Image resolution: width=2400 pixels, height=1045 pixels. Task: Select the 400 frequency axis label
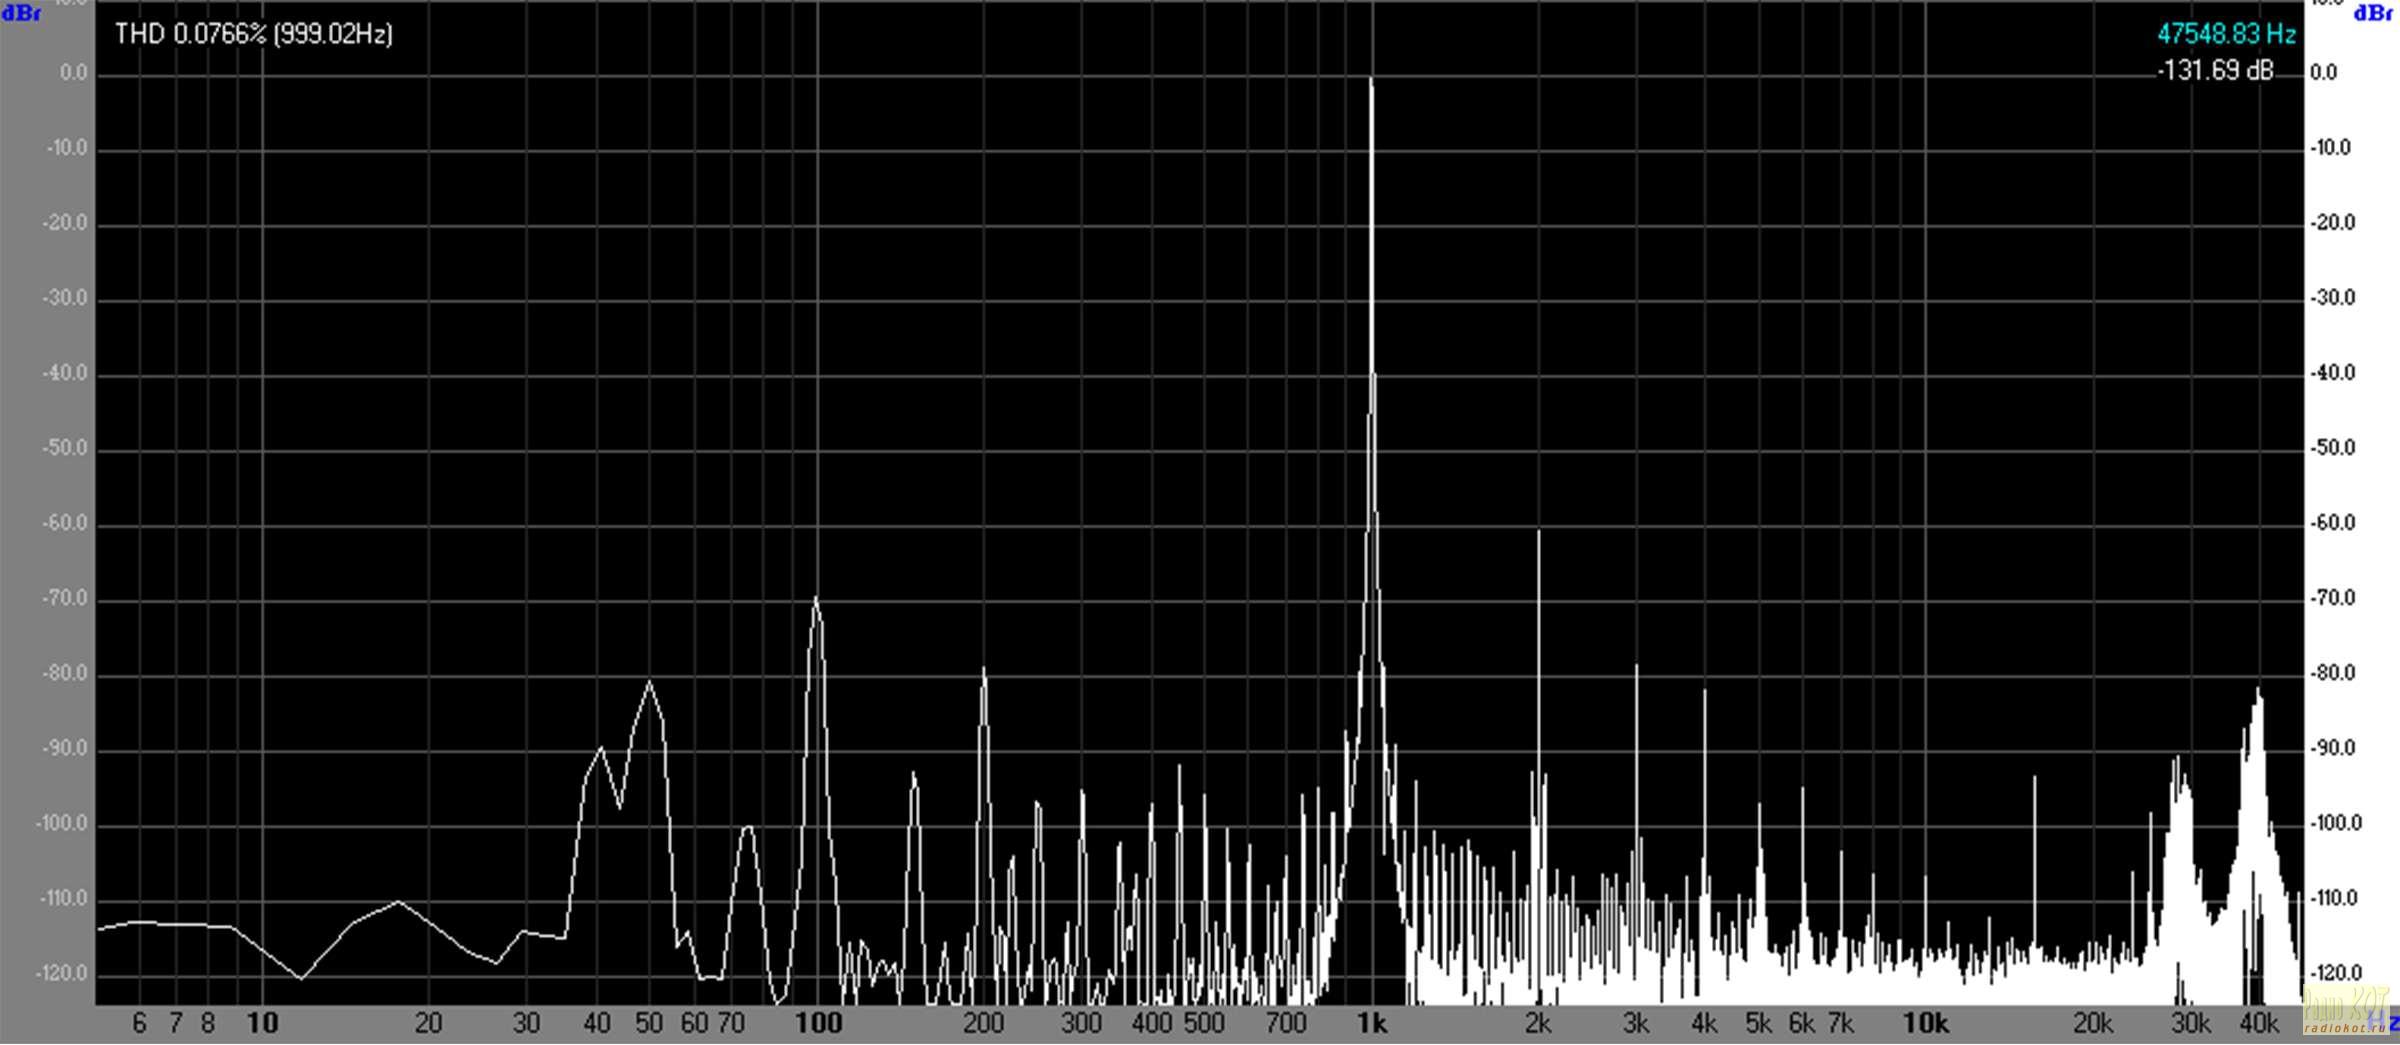pyautogui.click(x=1151, y=1023)
